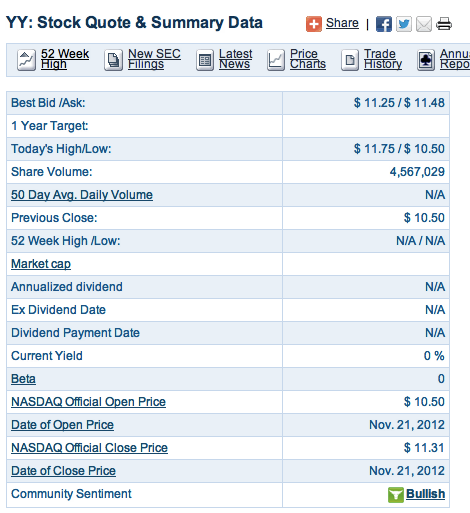Open the Trade History link
Screen dimensions: 470x513
[383, 59]
